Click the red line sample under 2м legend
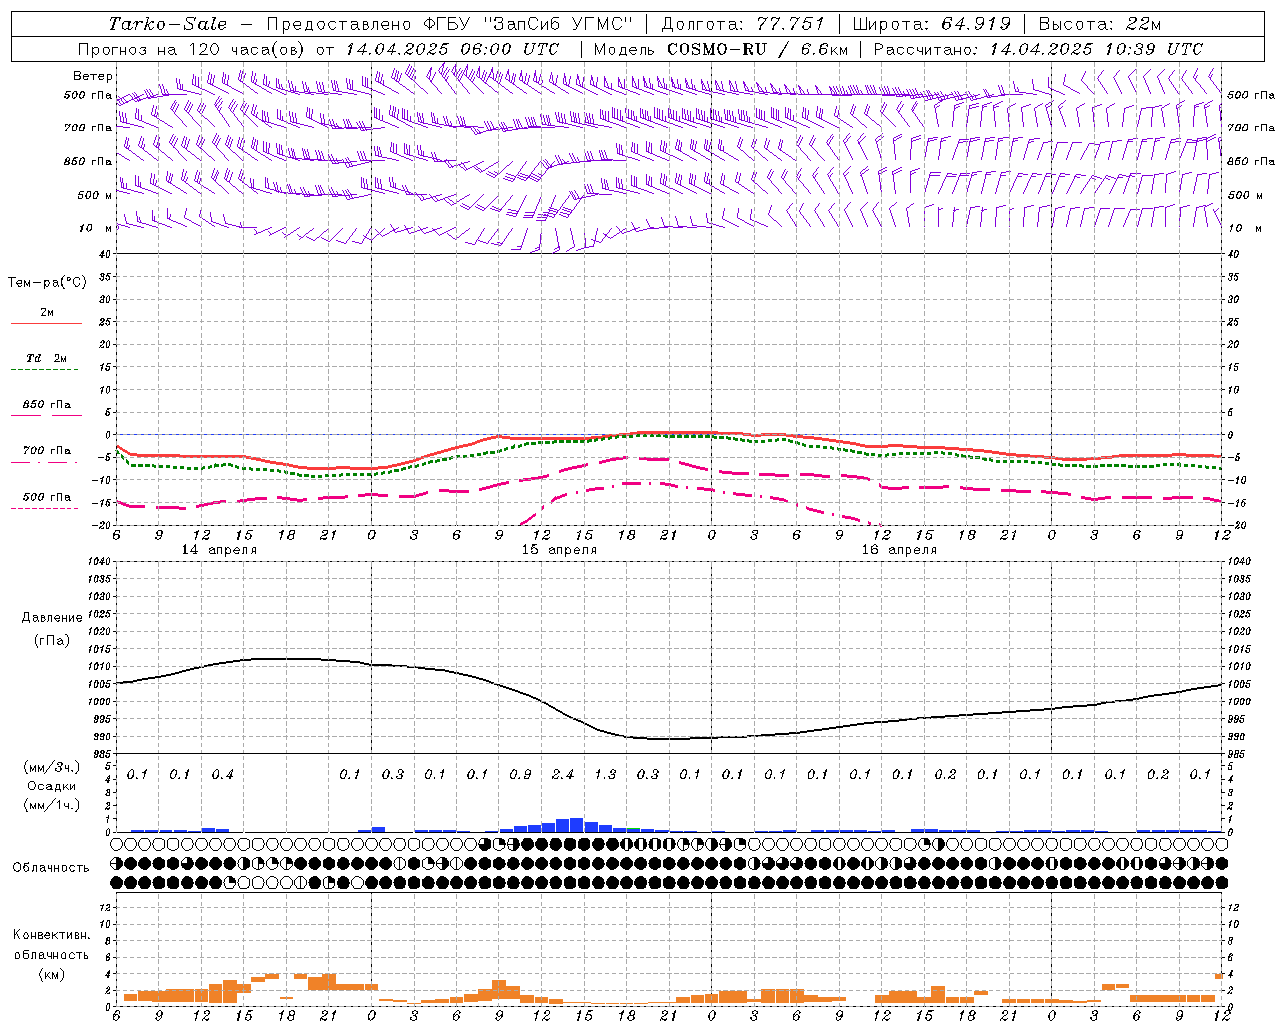 click(x=46, y=323)
